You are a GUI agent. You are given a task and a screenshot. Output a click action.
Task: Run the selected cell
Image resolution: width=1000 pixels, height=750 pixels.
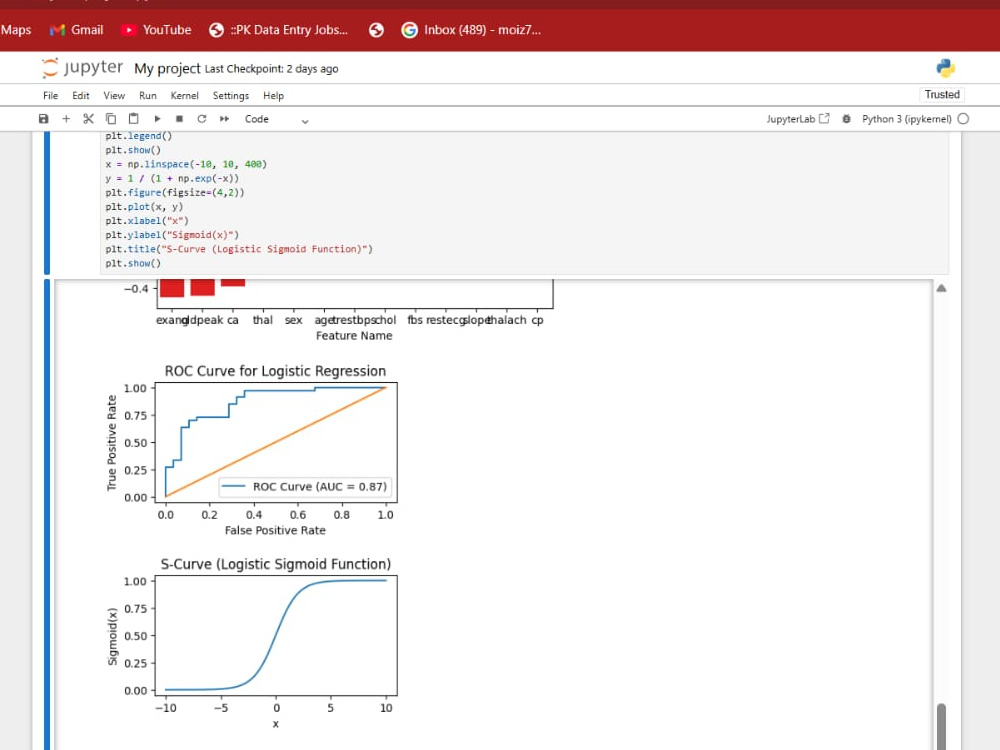[x=157, y=119]
